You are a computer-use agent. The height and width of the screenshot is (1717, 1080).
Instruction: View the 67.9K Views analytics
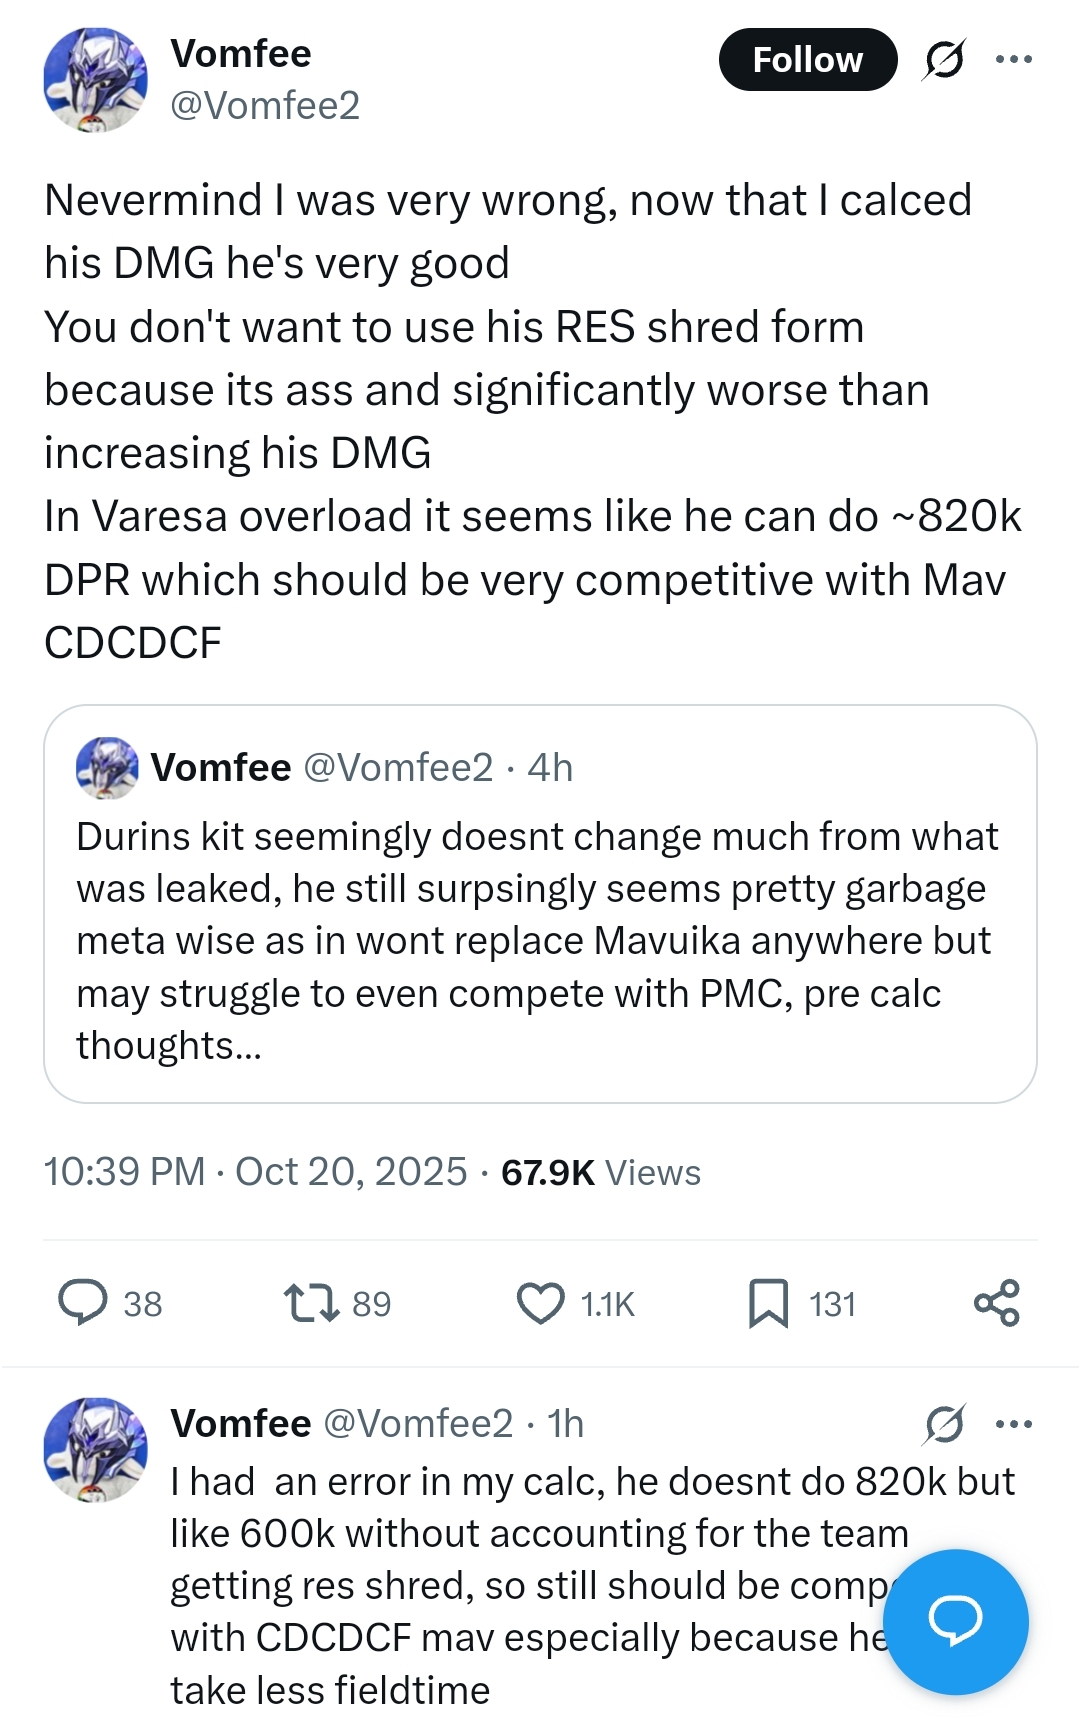tap(601, 1172)
